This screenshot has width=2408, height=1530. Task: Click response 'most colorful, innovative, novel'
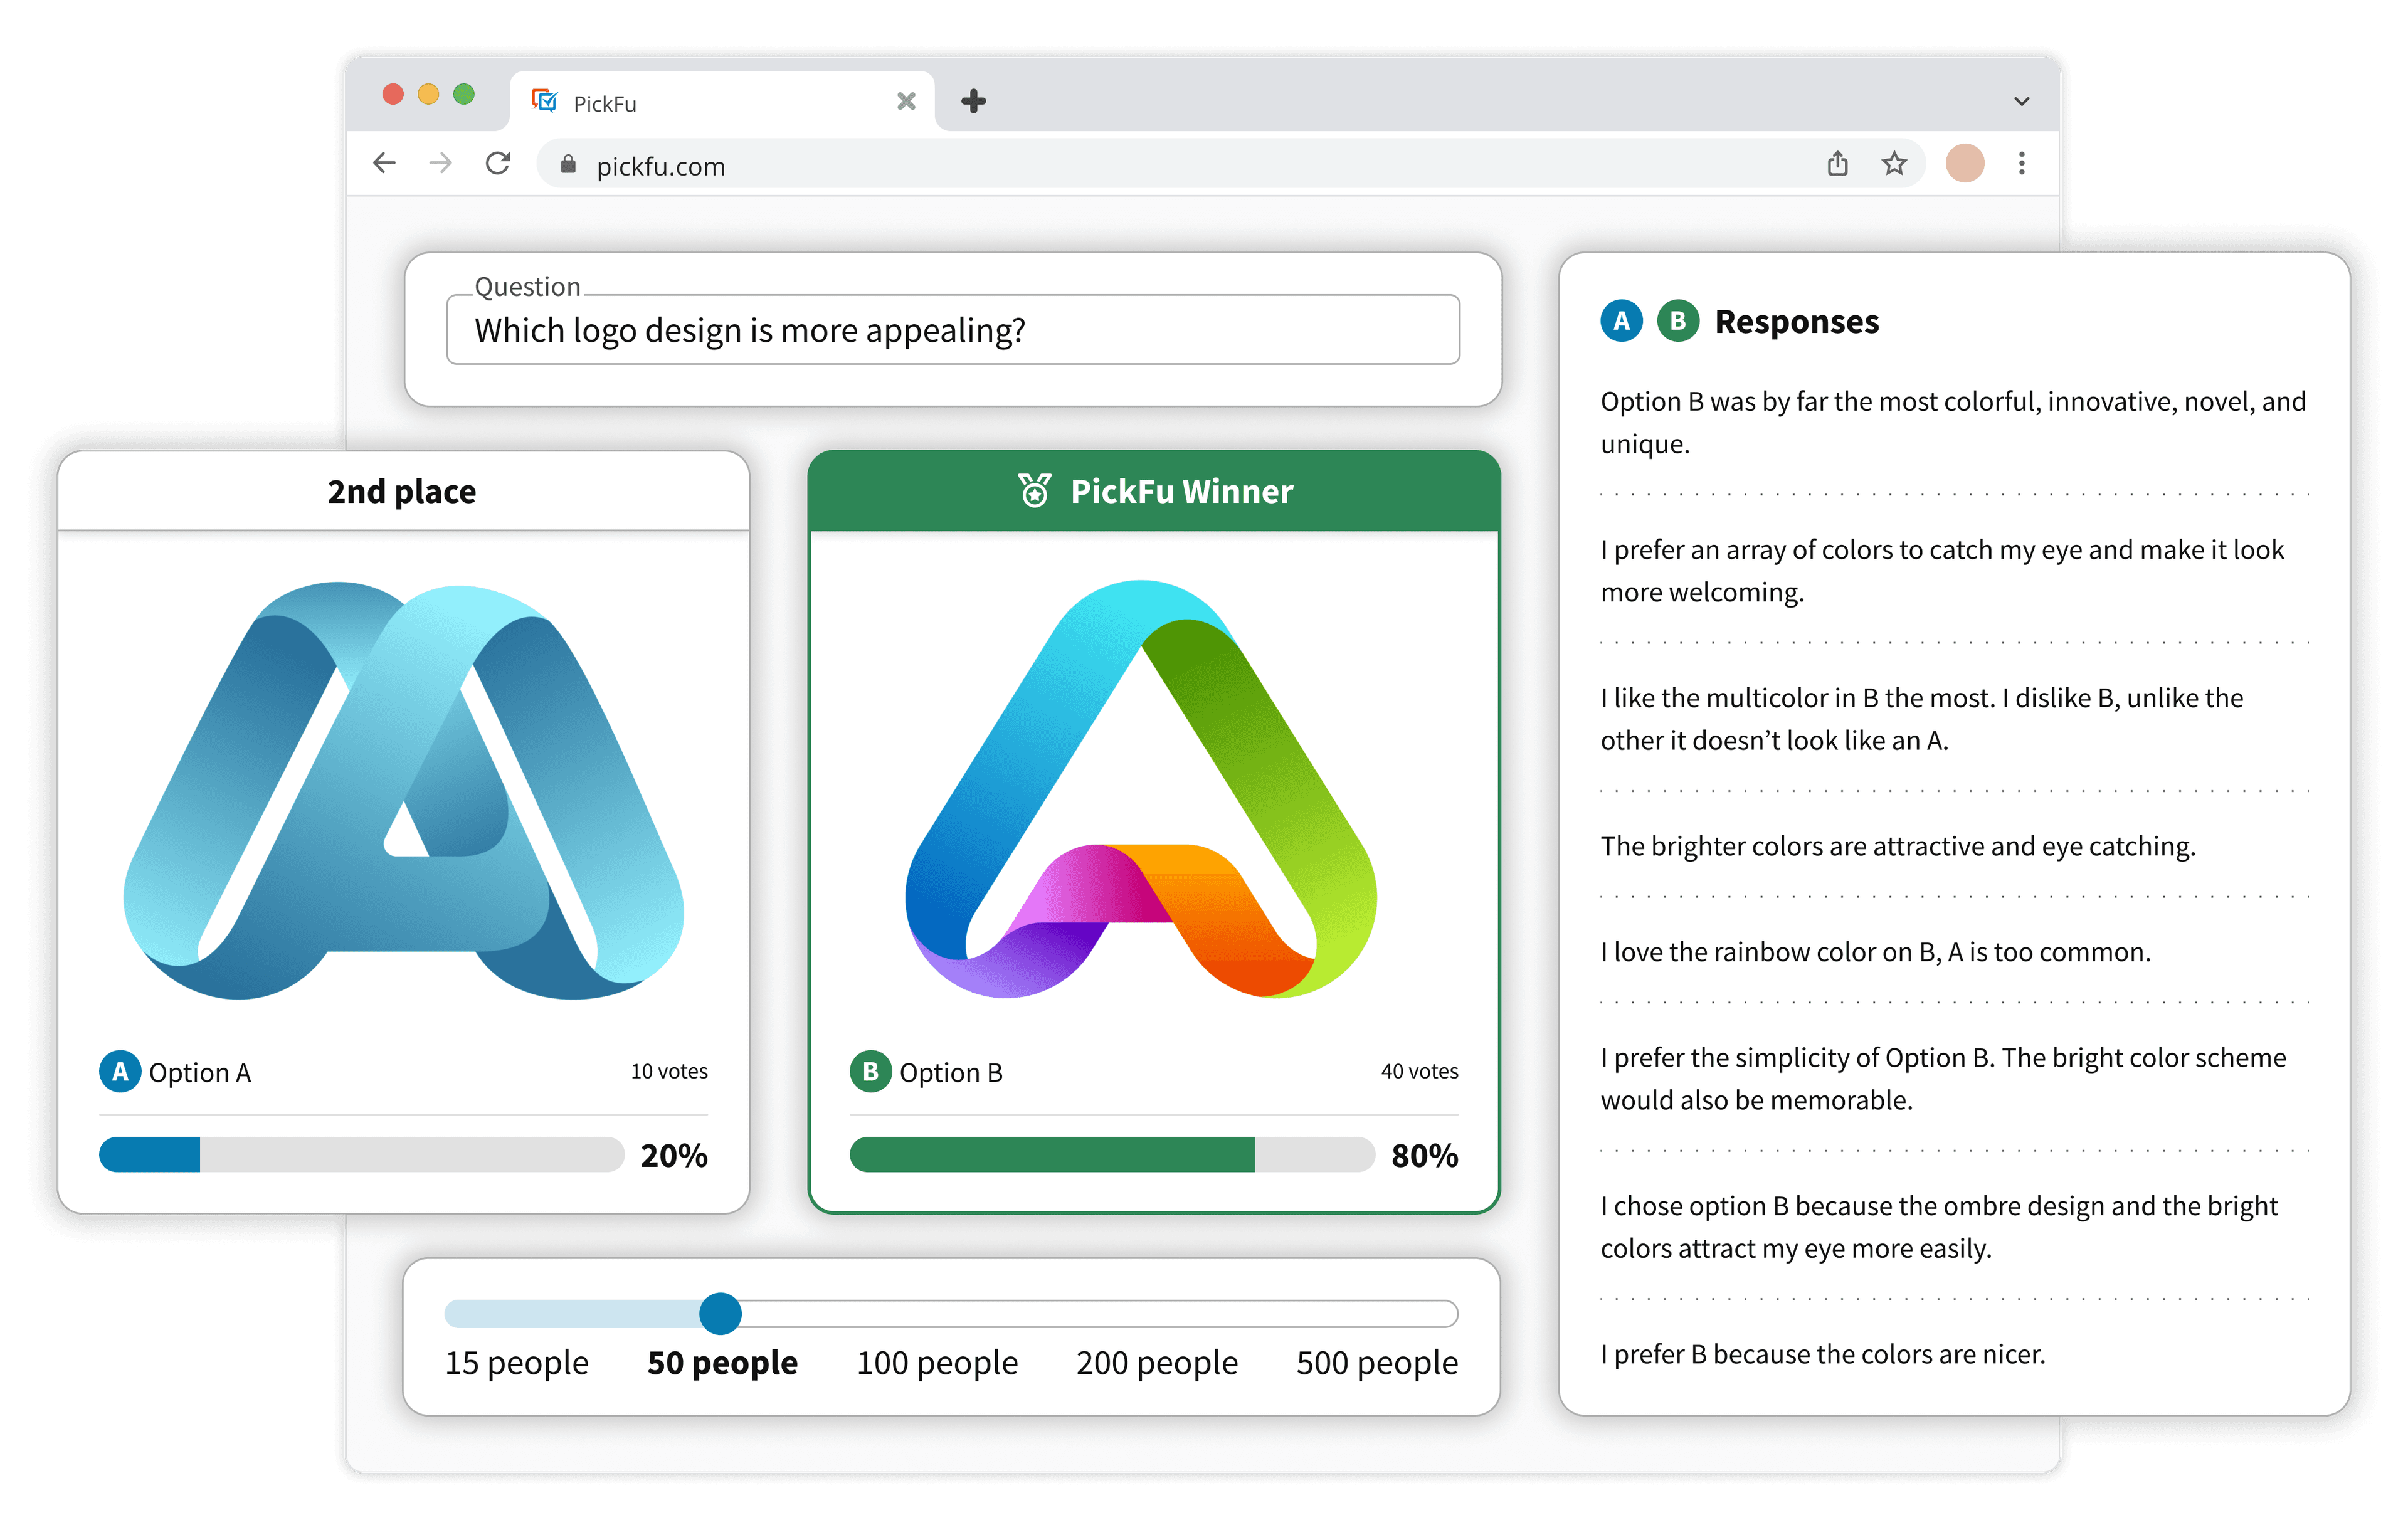1953,422
